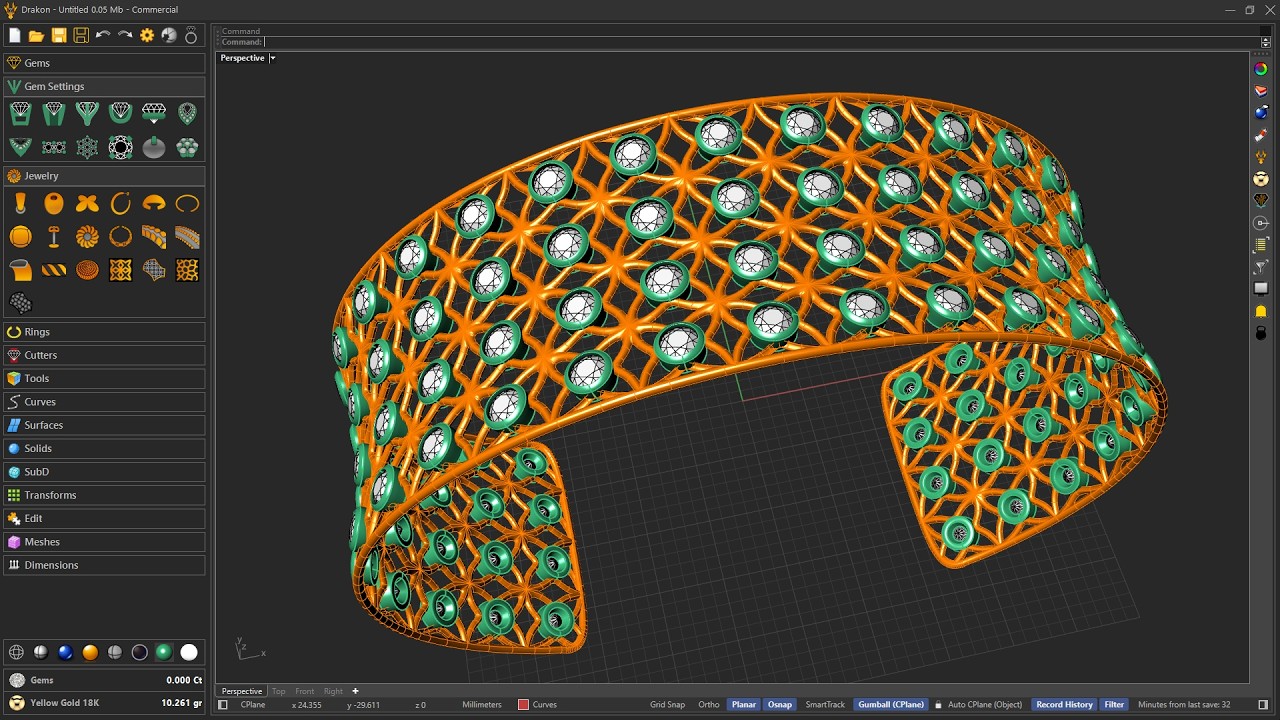The image size is (1280, 720).
Task: Click the outlined Save As disk icon
Action: tap(81, 36)
